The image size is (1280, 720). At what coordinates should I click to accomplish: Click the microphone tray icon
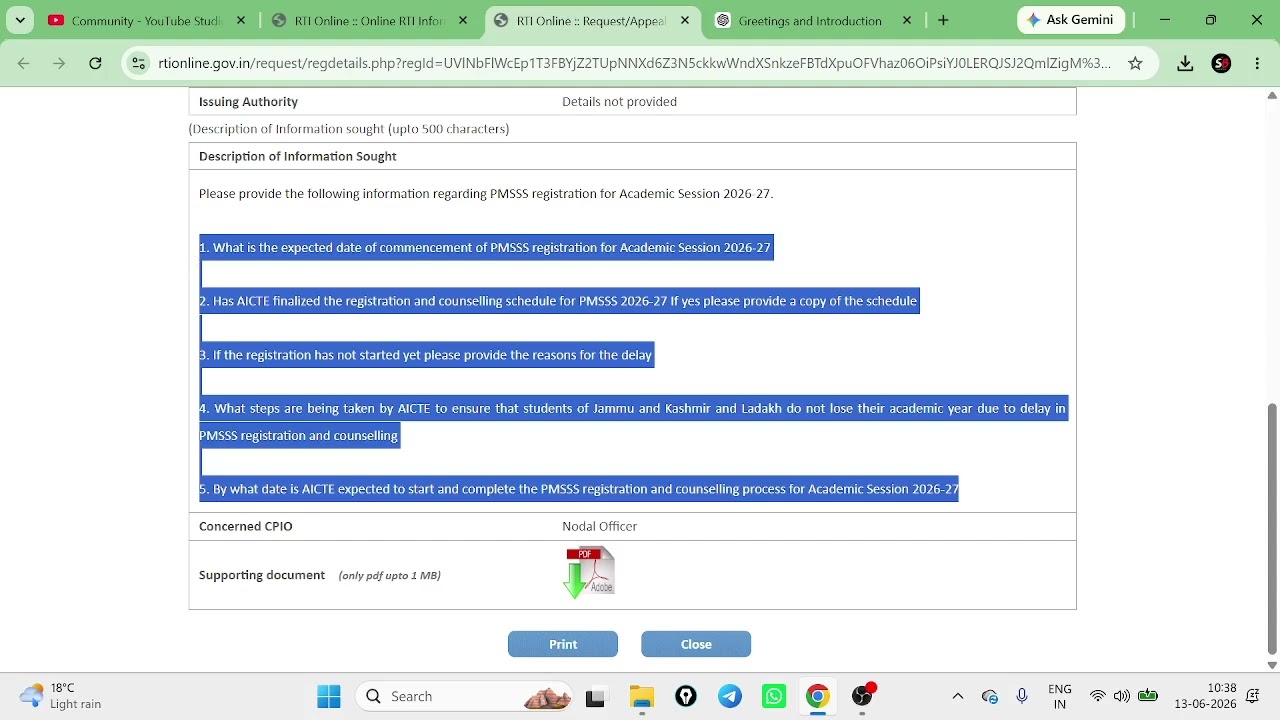(1022, 696)
